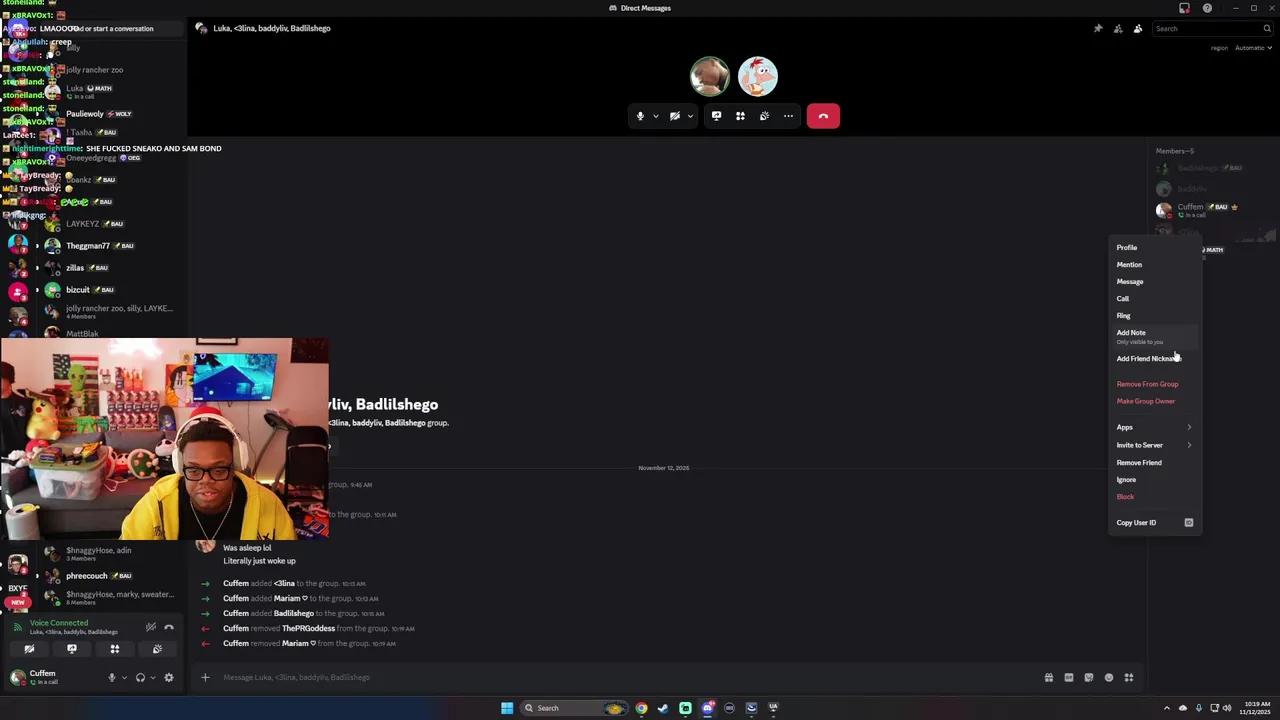Select Profile in context menu

pyautogui.click(x=1155, y=247)
